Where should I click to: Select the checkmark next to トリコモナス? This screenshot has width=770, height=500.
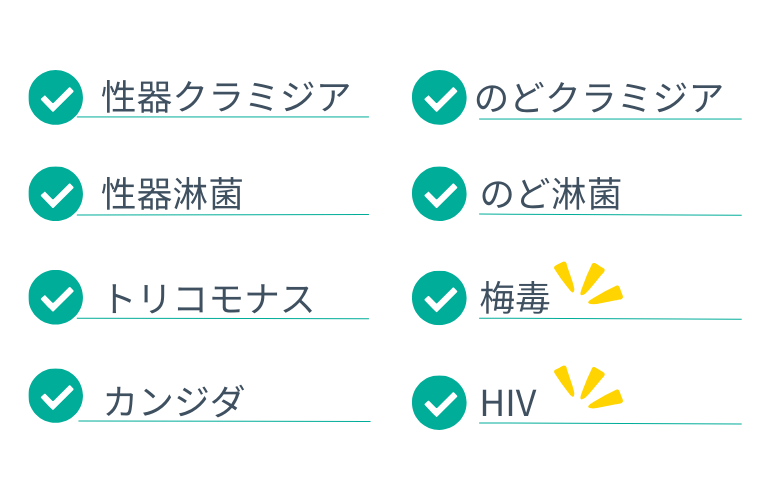(55, 298)
